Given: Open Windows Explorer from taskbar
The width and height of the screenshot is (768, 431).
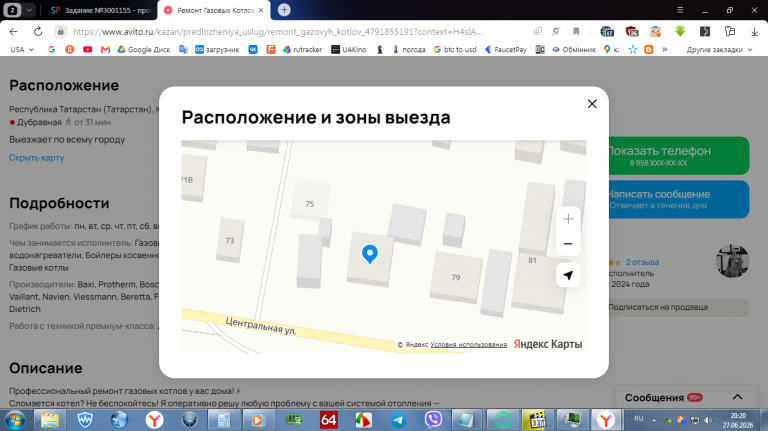Looking at the screenshot, I should [49, 420].
